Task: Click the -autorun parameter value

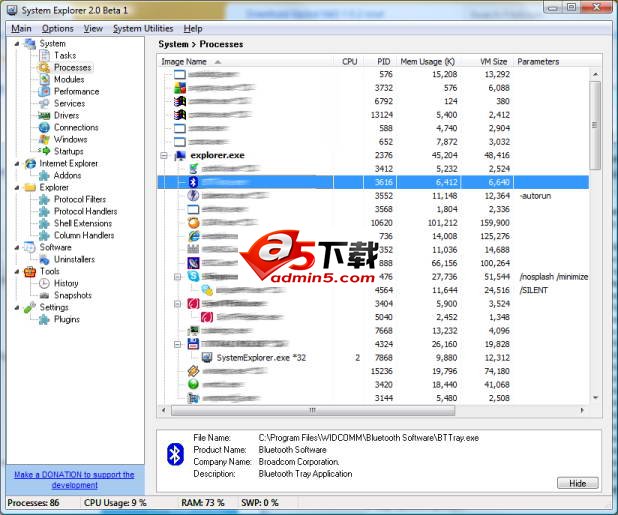Action: coord(535,196)
